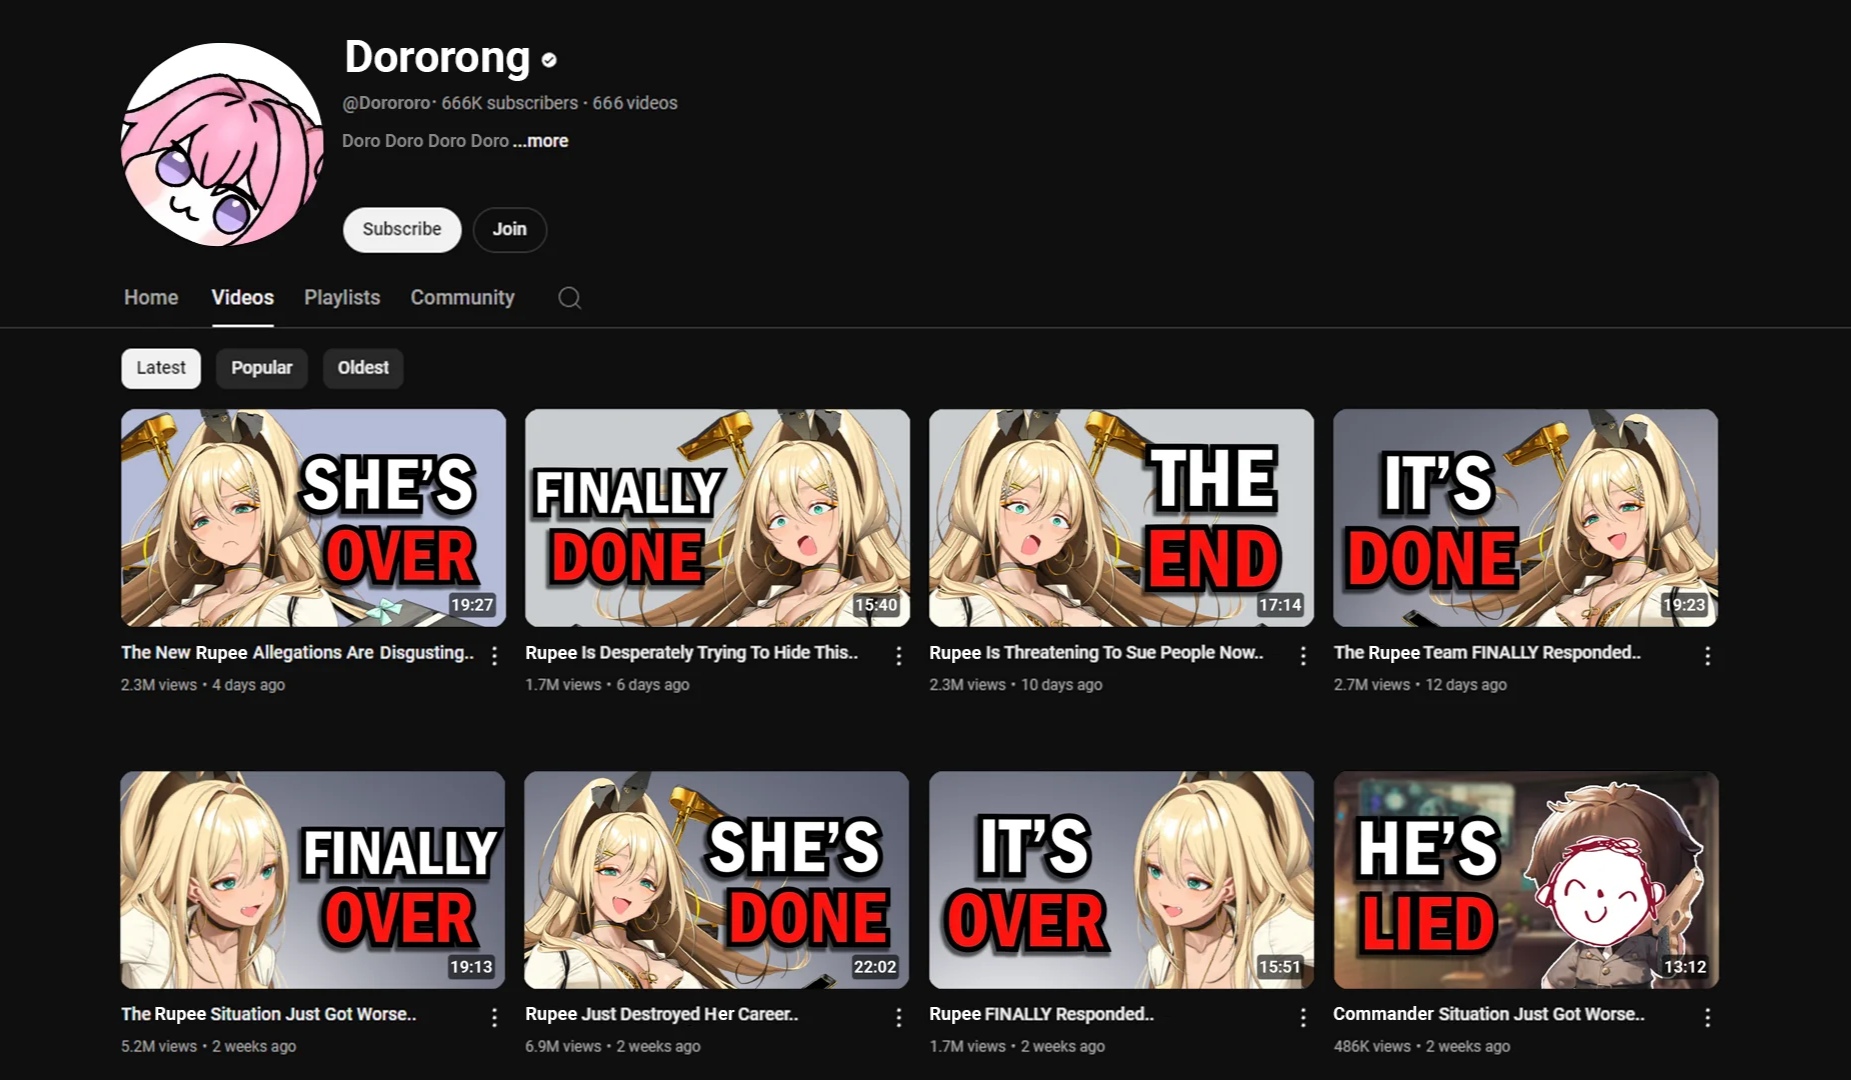Select the Popular sort filter
This screenshot has width=1851, height=1080.
262,368
